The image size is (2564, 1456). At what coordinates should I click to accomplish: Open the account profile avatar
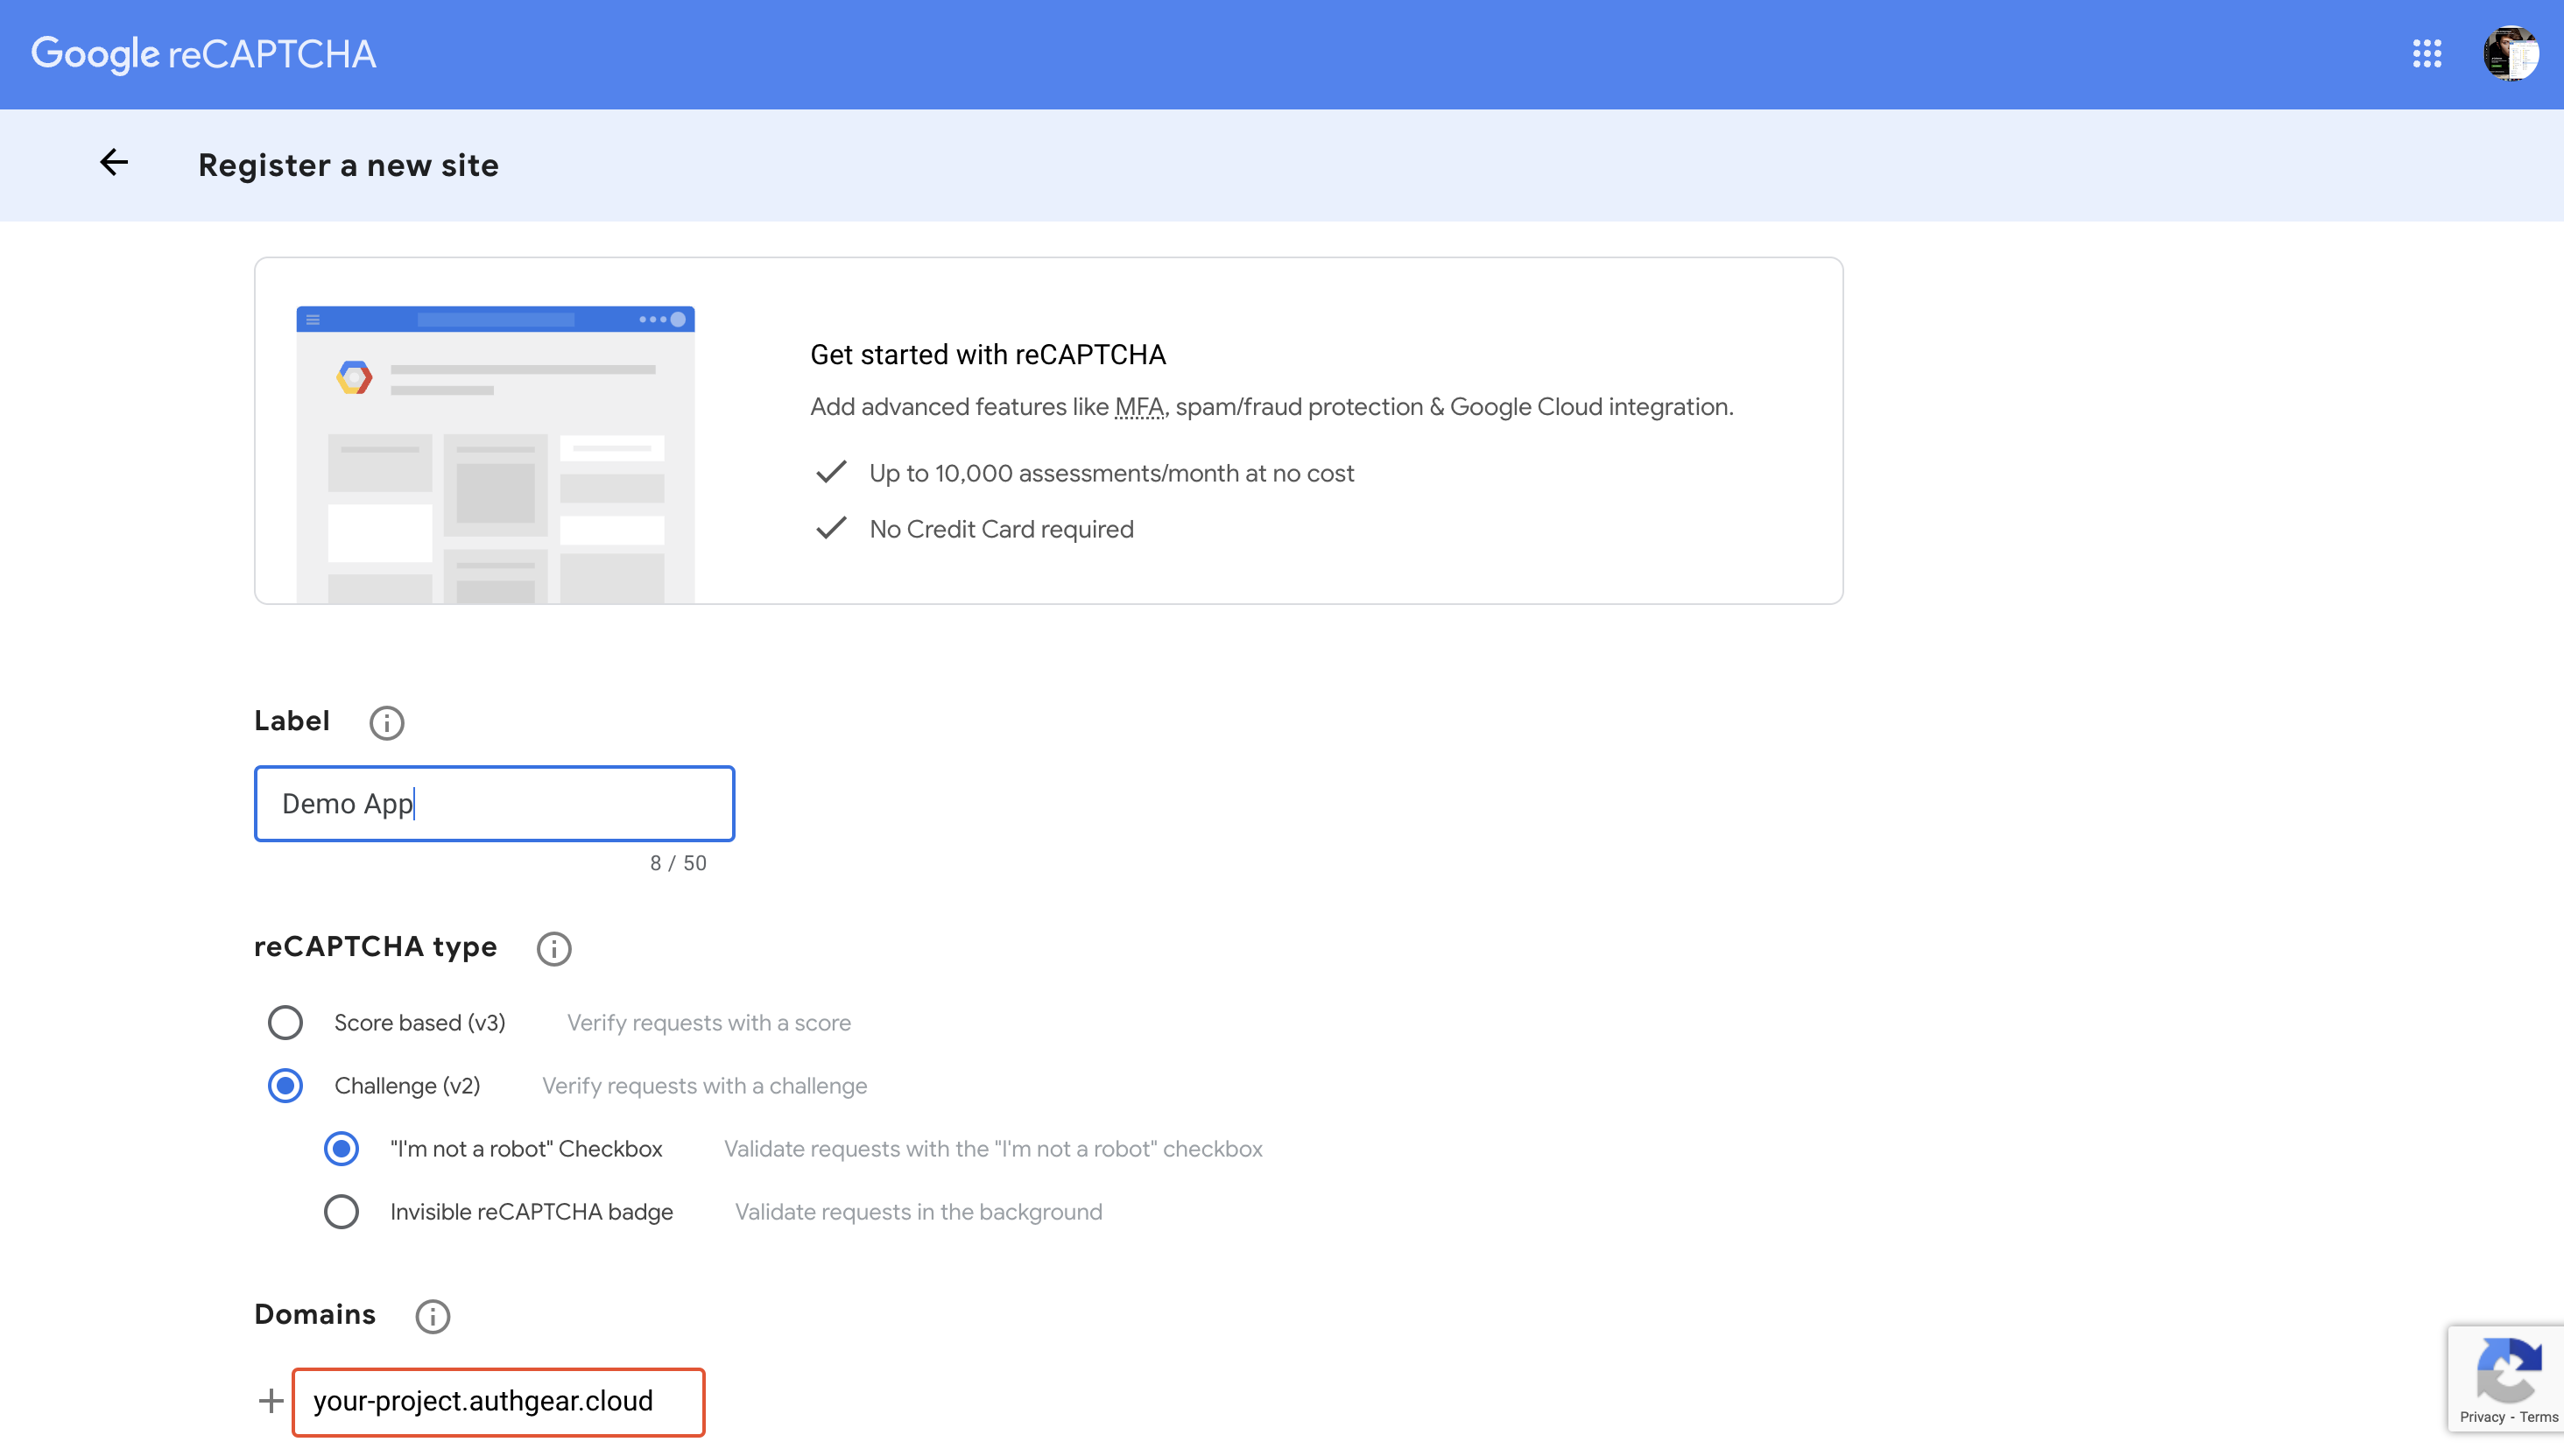click(x=2510, y=54)
